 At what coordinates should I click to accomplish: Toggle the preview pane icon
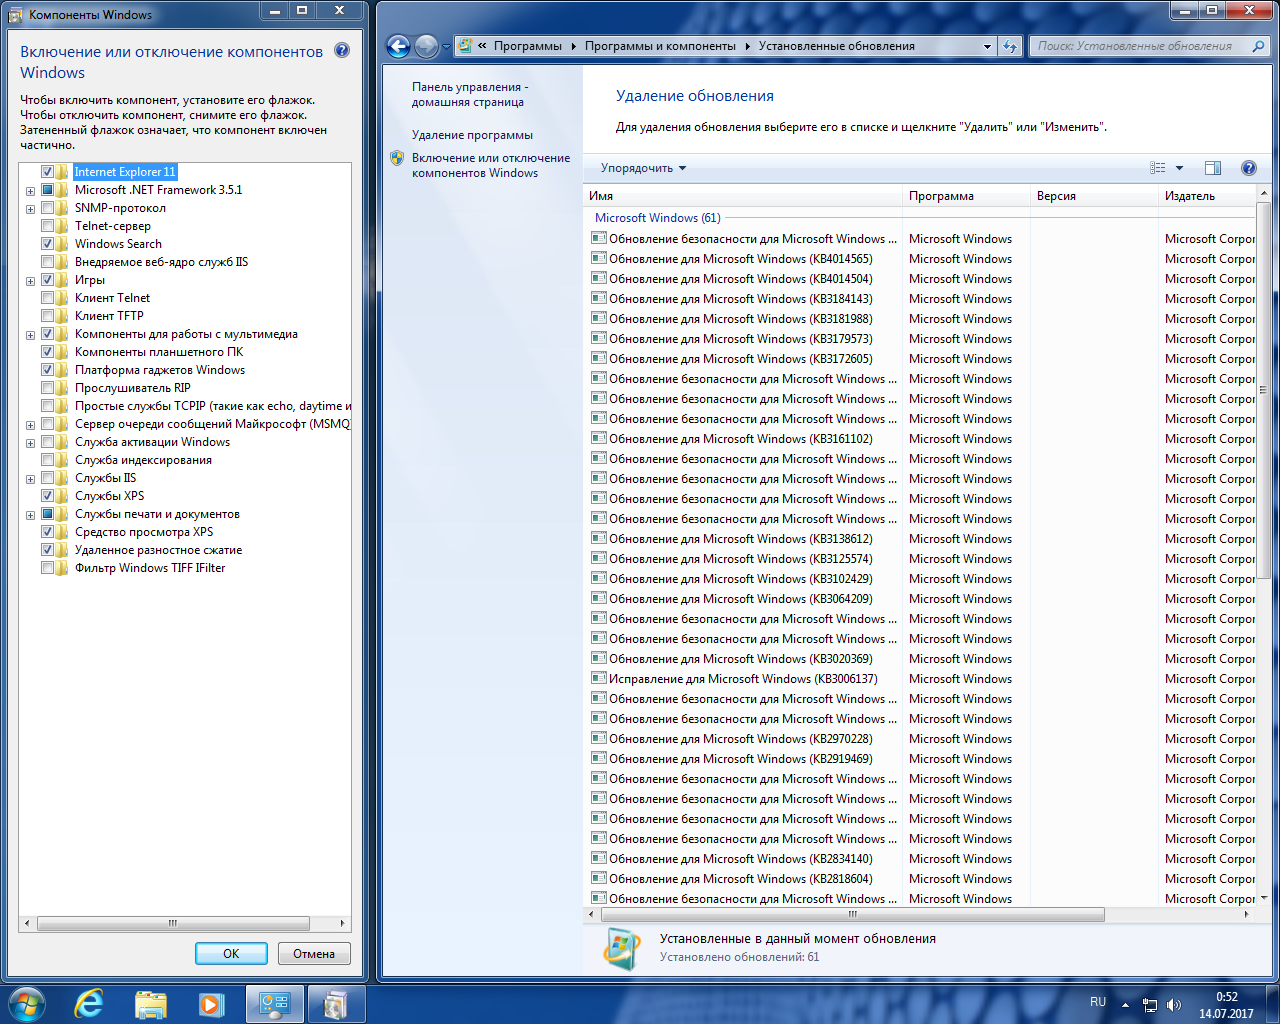(1213, 168)
